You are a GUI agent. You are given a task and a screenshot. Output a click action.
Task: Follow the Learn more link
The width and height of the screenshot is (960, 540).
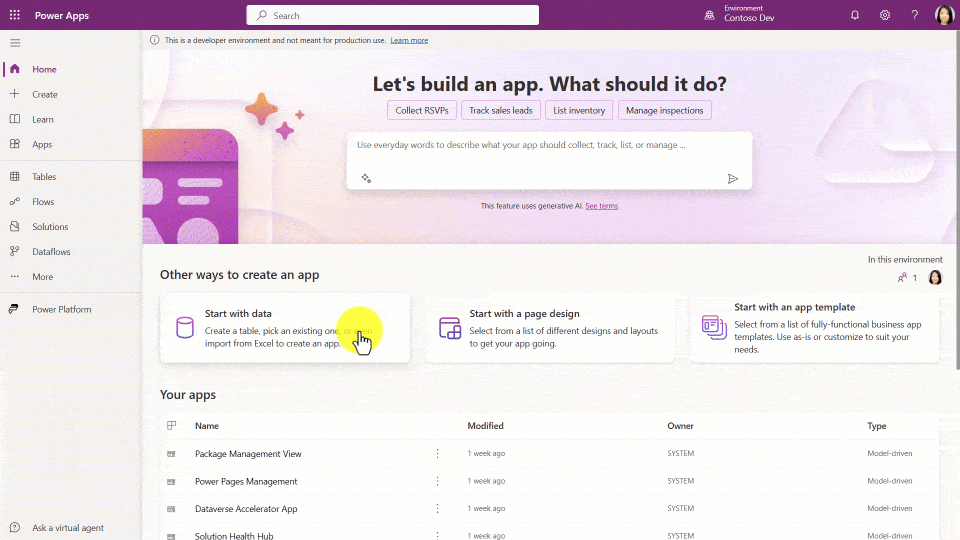pos(409,40)
